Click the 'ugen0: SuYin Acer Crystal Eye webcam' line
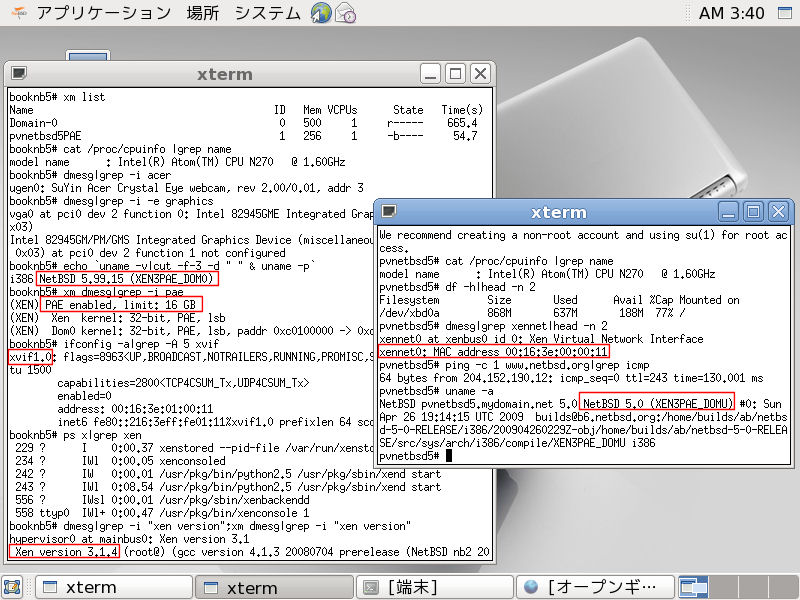Image resolution: width=800 pixels, height=600 pixels. [x=187, y=188]
